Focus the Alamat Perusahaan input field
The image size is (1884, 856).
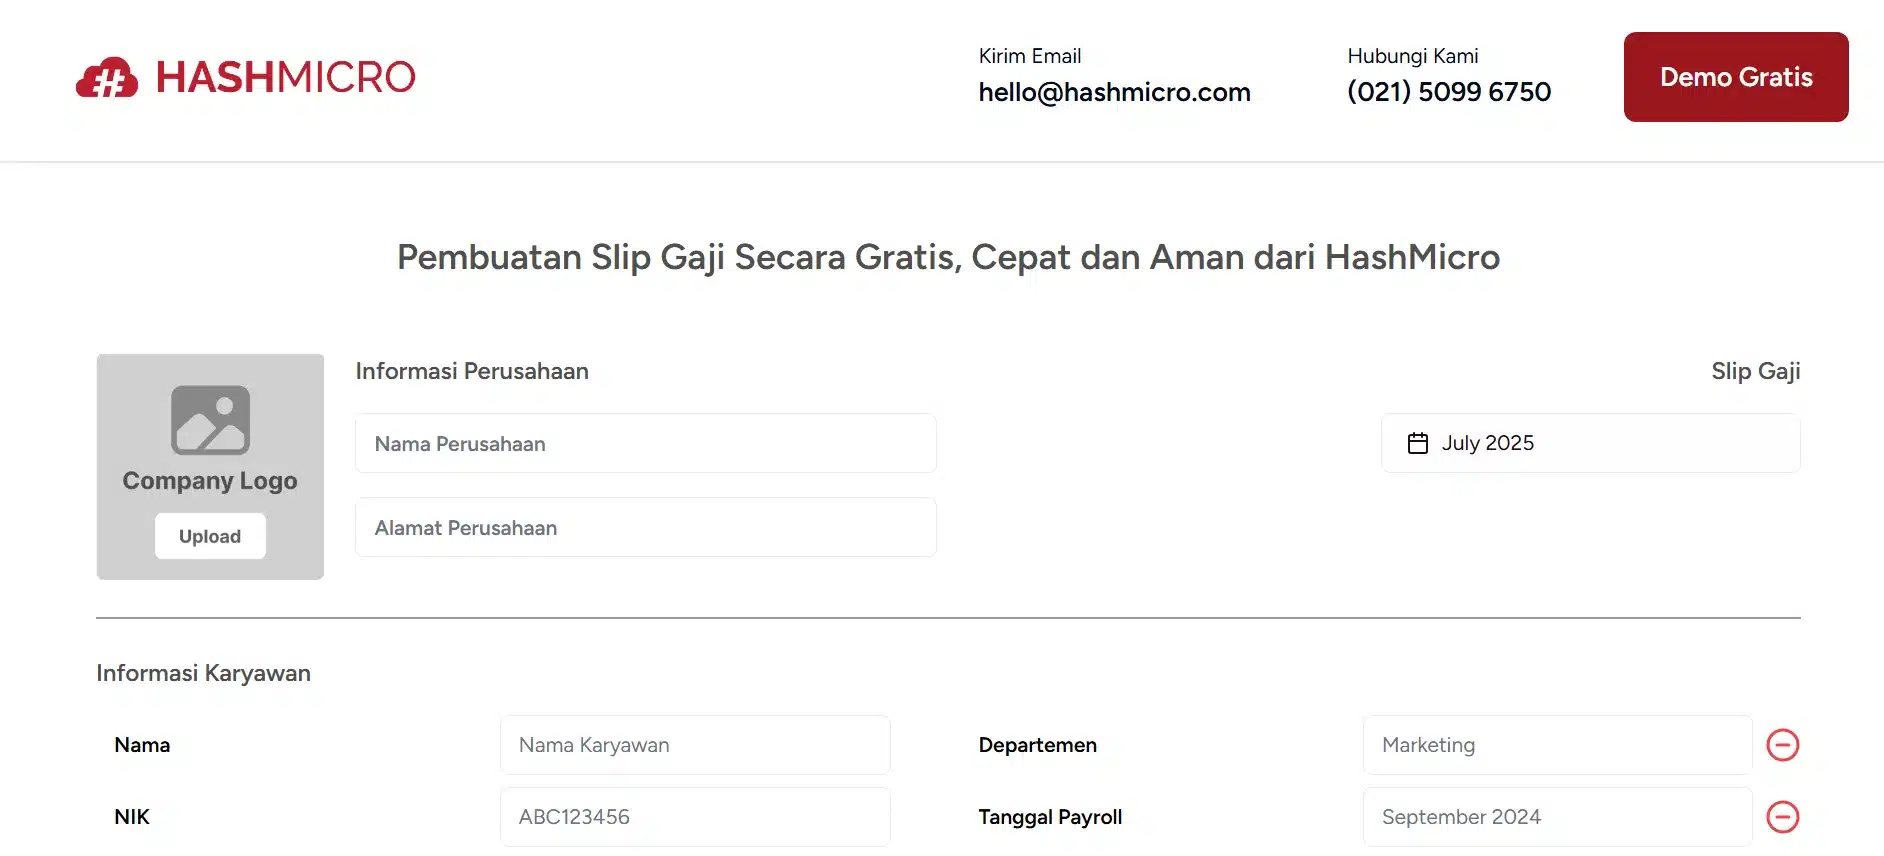click(645, 527)
